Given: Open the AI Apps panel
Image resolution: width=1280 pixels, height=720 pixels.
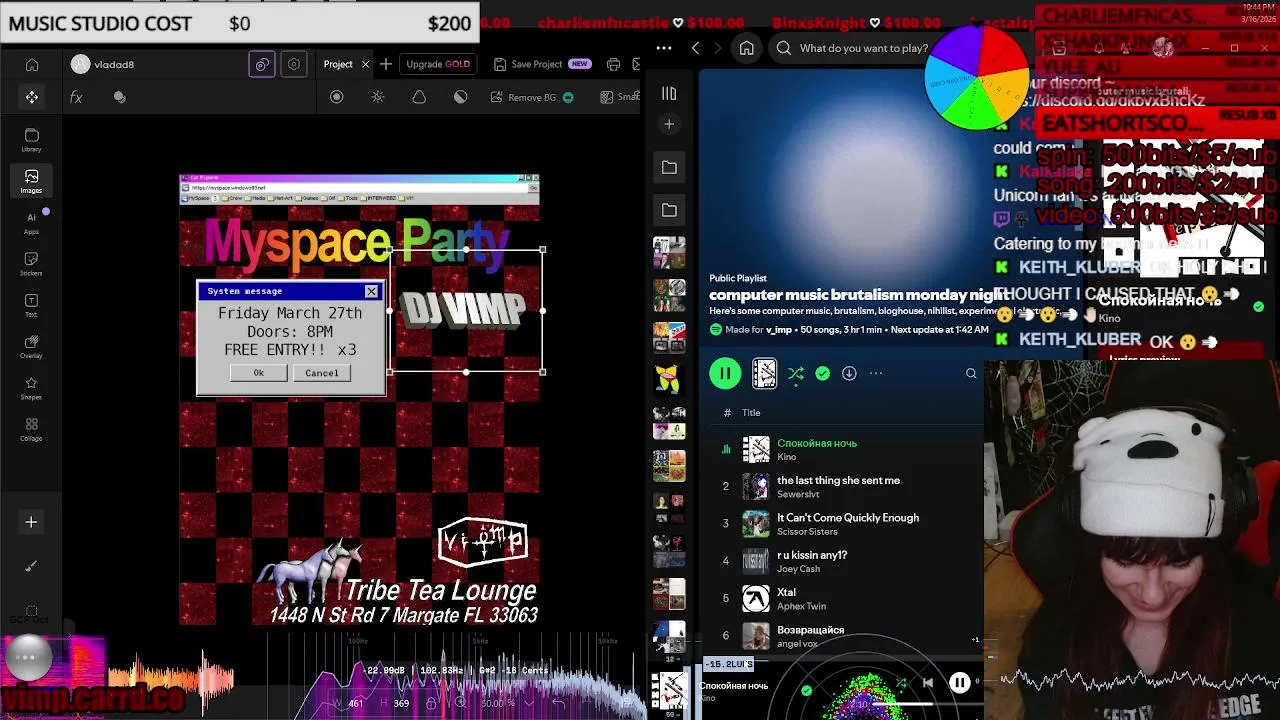Looking at the screenshot, I should coord(31,223).
